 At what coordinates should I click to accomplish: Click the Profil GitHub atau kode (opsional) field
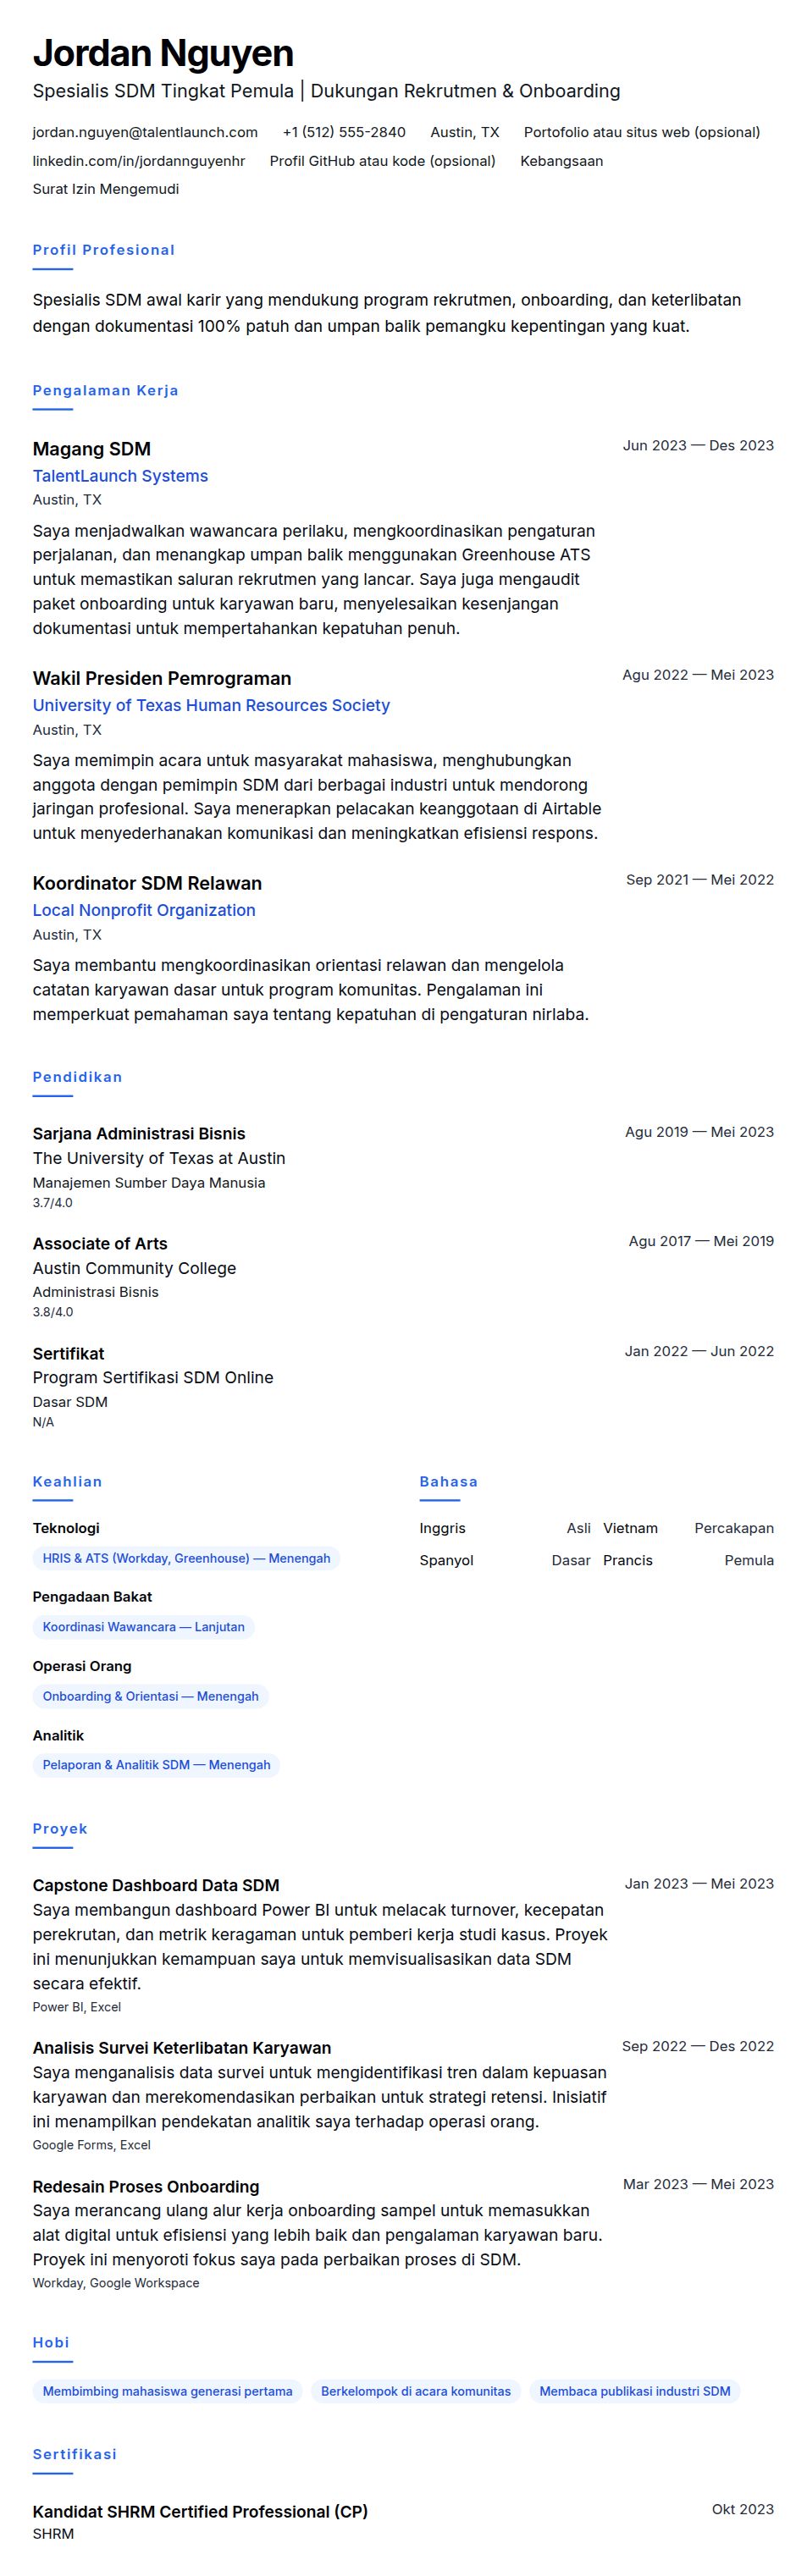click(x=383, y=161)
